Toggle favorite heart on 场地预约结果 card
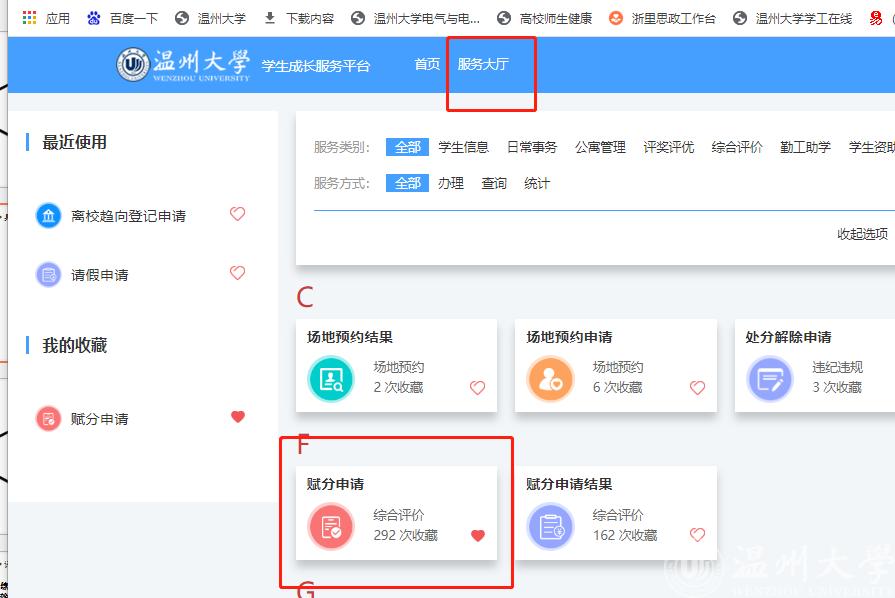This screenshot has height=598, width=895. pos(477,388)
